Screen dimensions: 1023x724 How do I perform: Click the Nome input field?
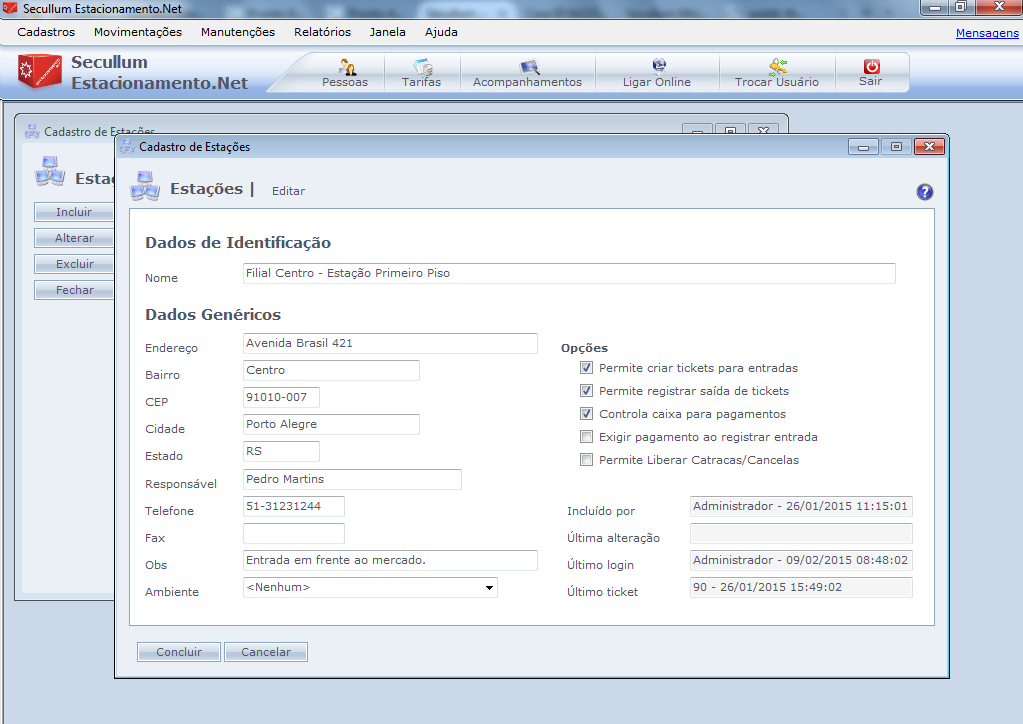click(568, 274)
